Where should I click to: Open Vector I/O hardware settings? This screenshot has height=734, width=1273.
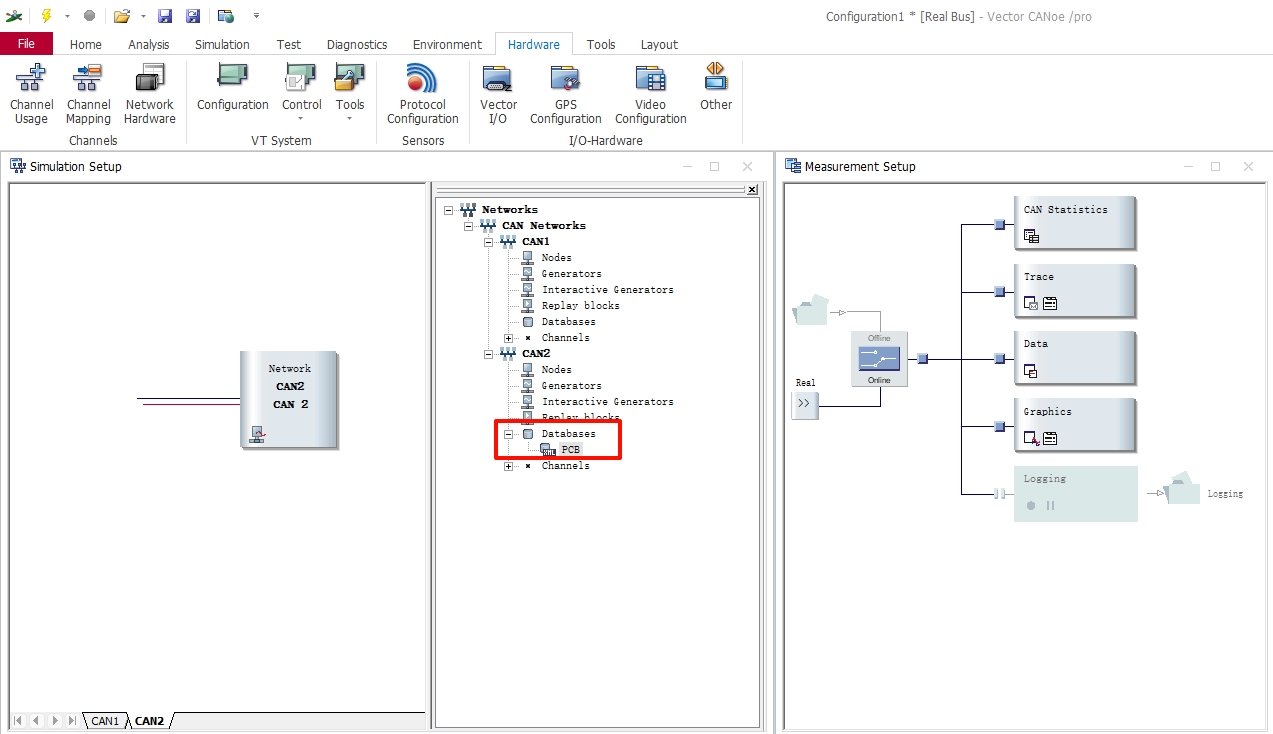click(x=498, y=93)
